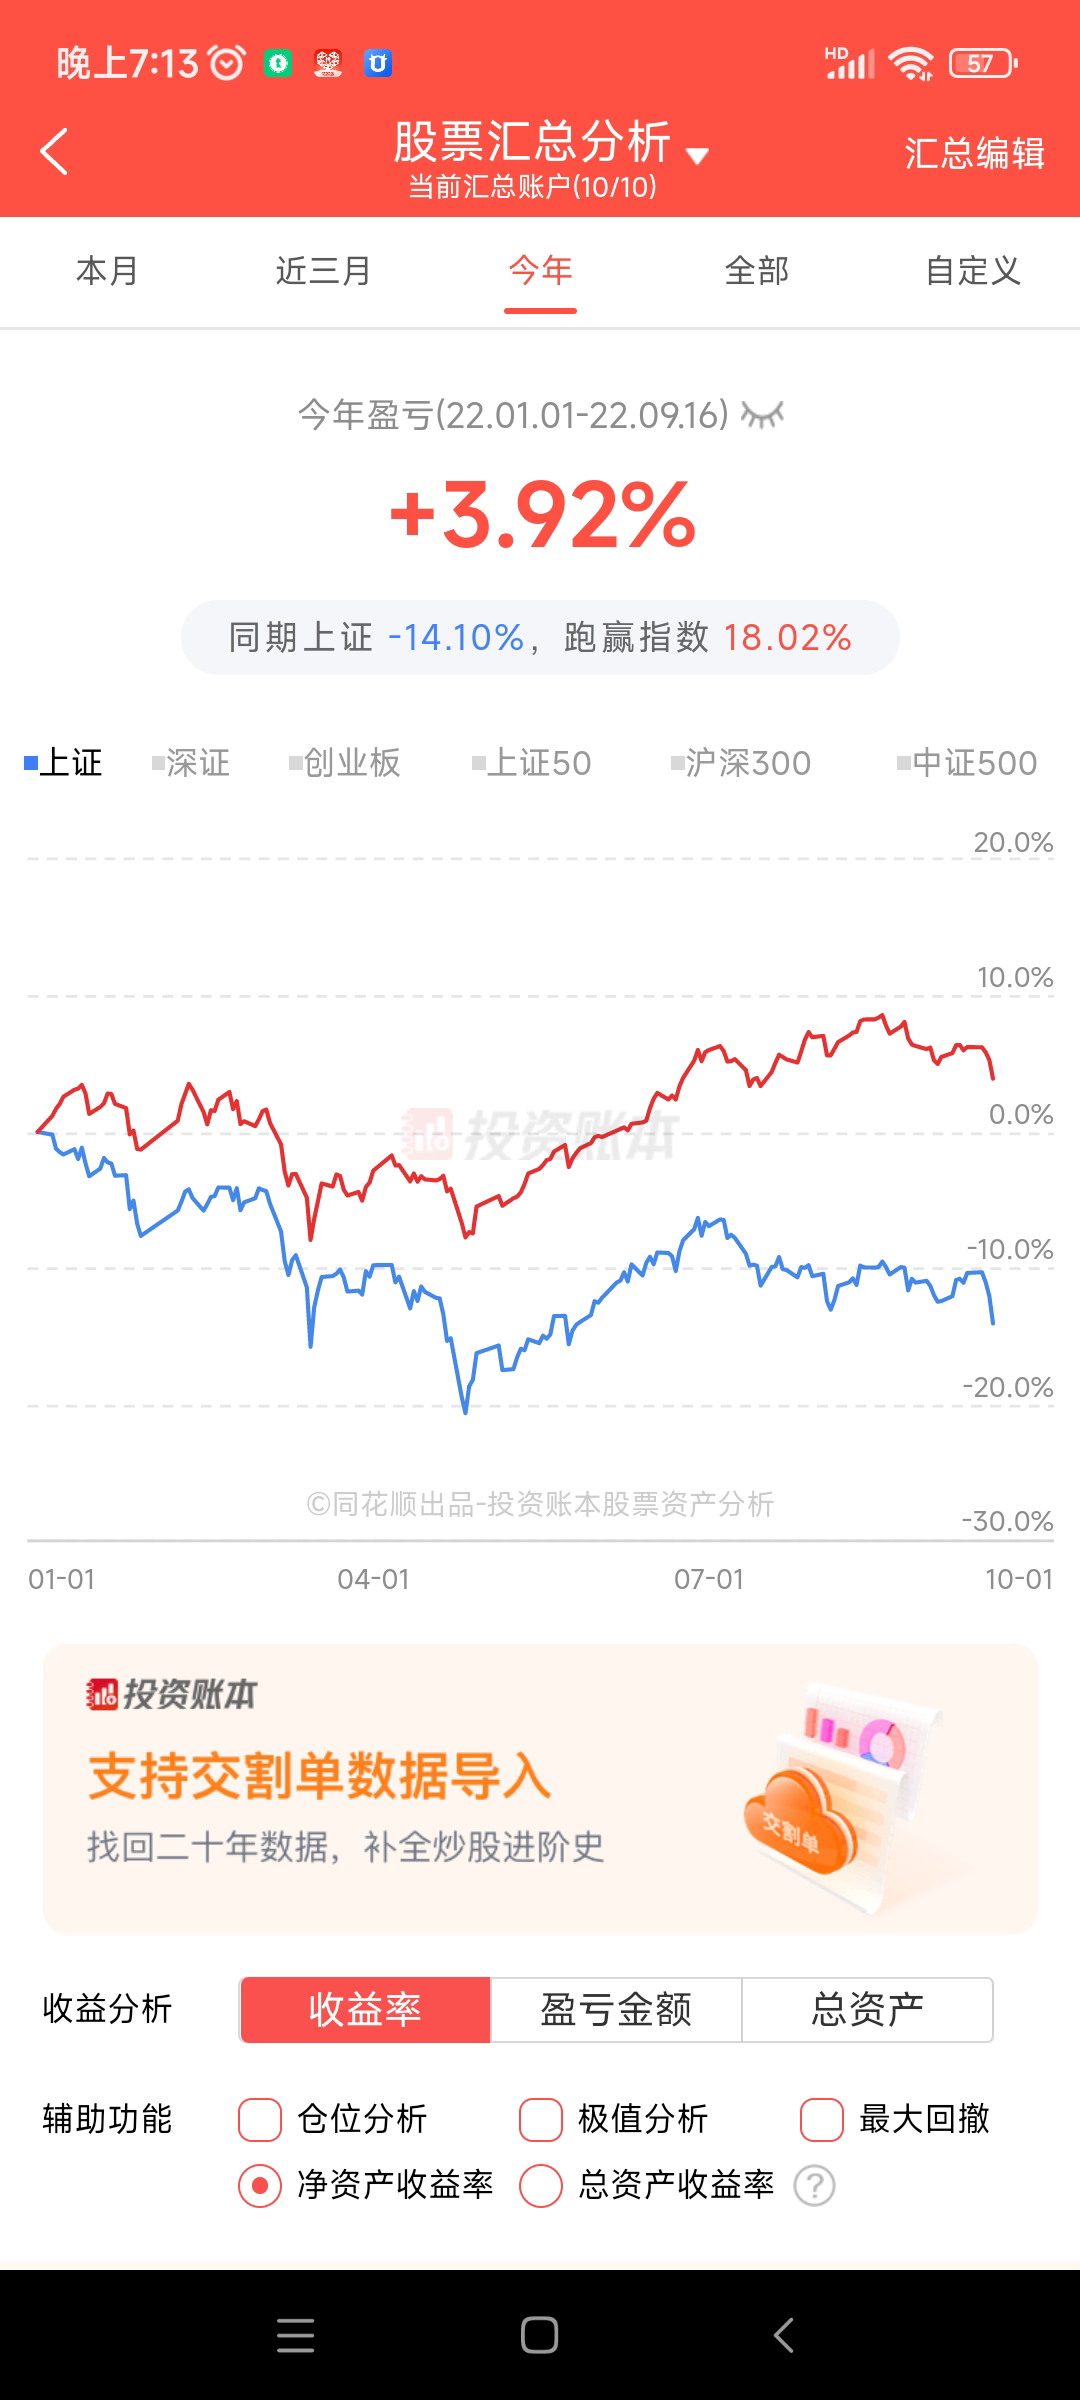Screen dimensions: 1080x2400
Task: Enable the 极值分析 checkbox
Action: [541, 2119]
